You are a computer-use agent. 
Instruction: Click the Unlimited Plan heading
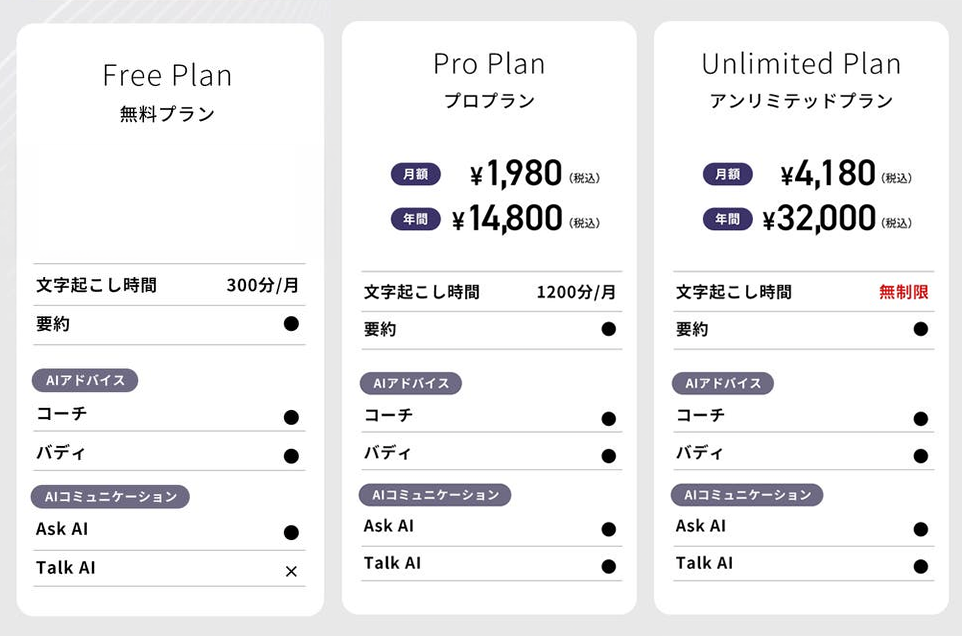tap(801, 64)
